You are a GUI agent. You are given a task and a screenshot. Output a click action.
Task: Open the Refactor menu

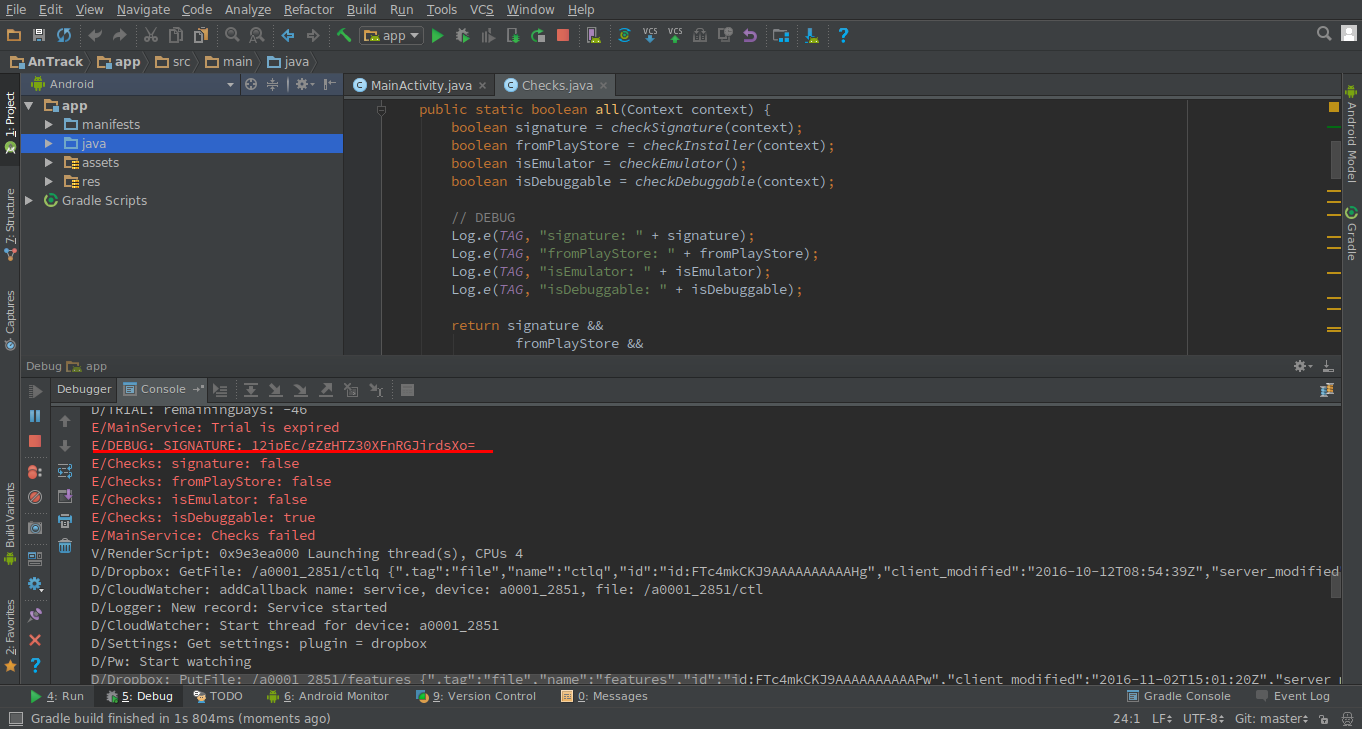308,9
